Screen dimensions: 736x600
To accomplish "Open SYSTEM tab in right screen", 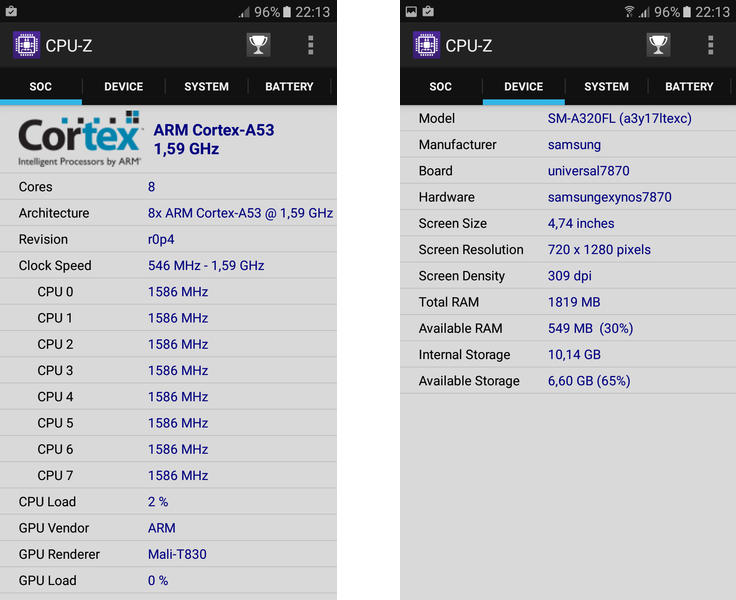I will point(606,86).
